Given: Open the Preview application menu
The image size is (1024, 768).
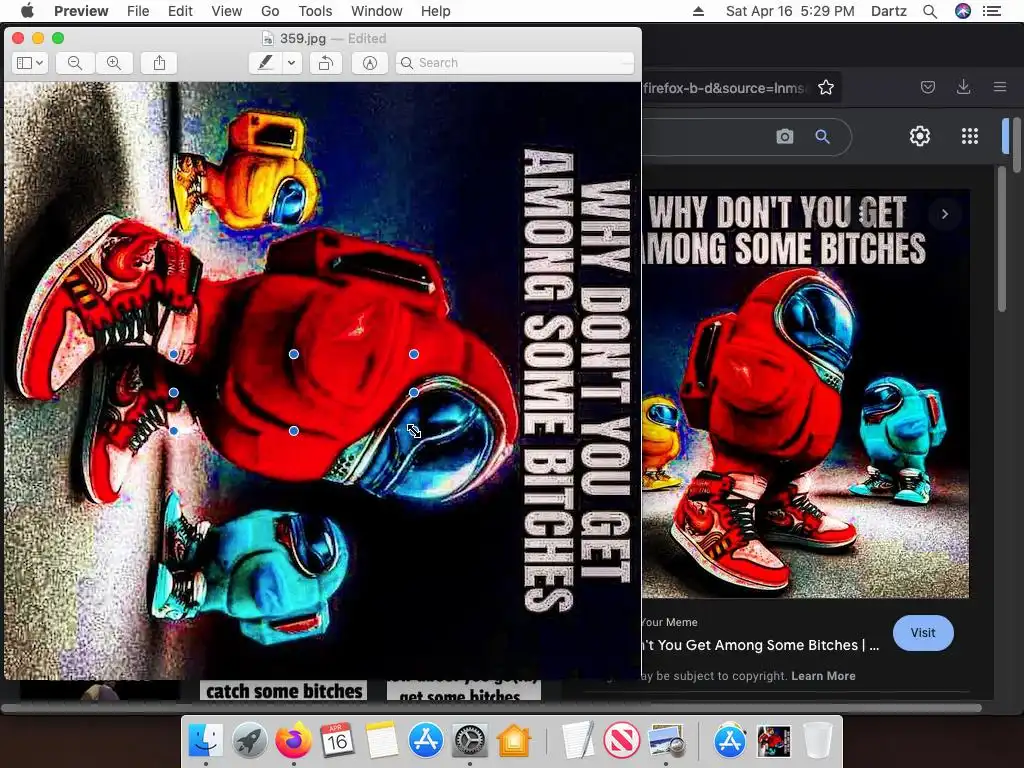Looking at the screenshot, I should (81, 11).
